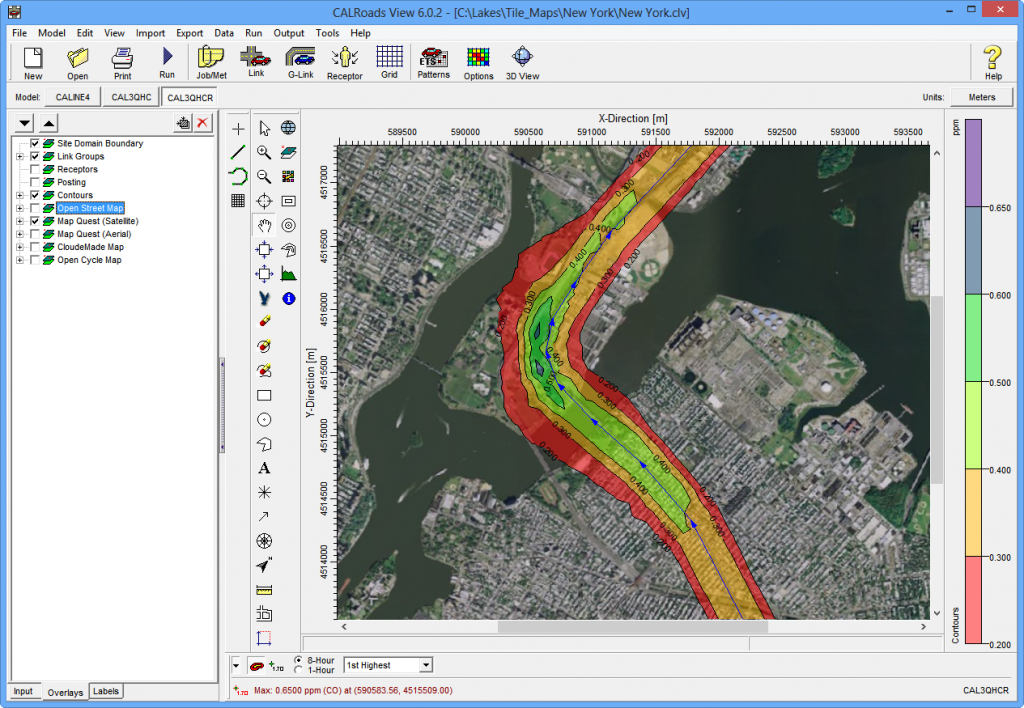
Task: Open the Output menu
Action: pyautogui.click(x=289, y=33)
